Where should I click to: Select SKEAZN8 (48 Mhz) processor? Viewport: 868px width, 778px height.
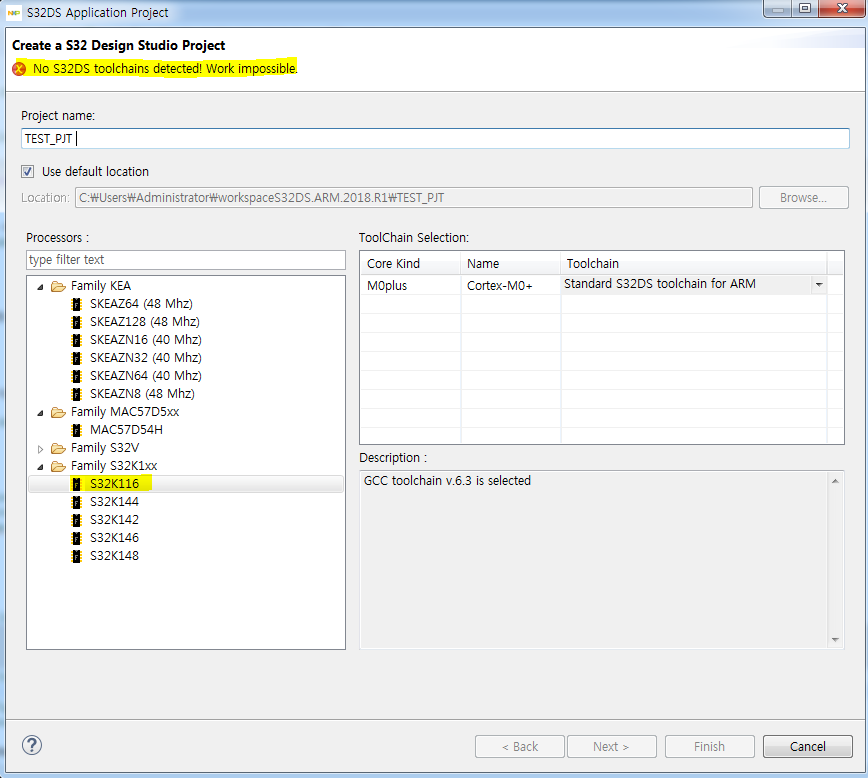point(142,394)
